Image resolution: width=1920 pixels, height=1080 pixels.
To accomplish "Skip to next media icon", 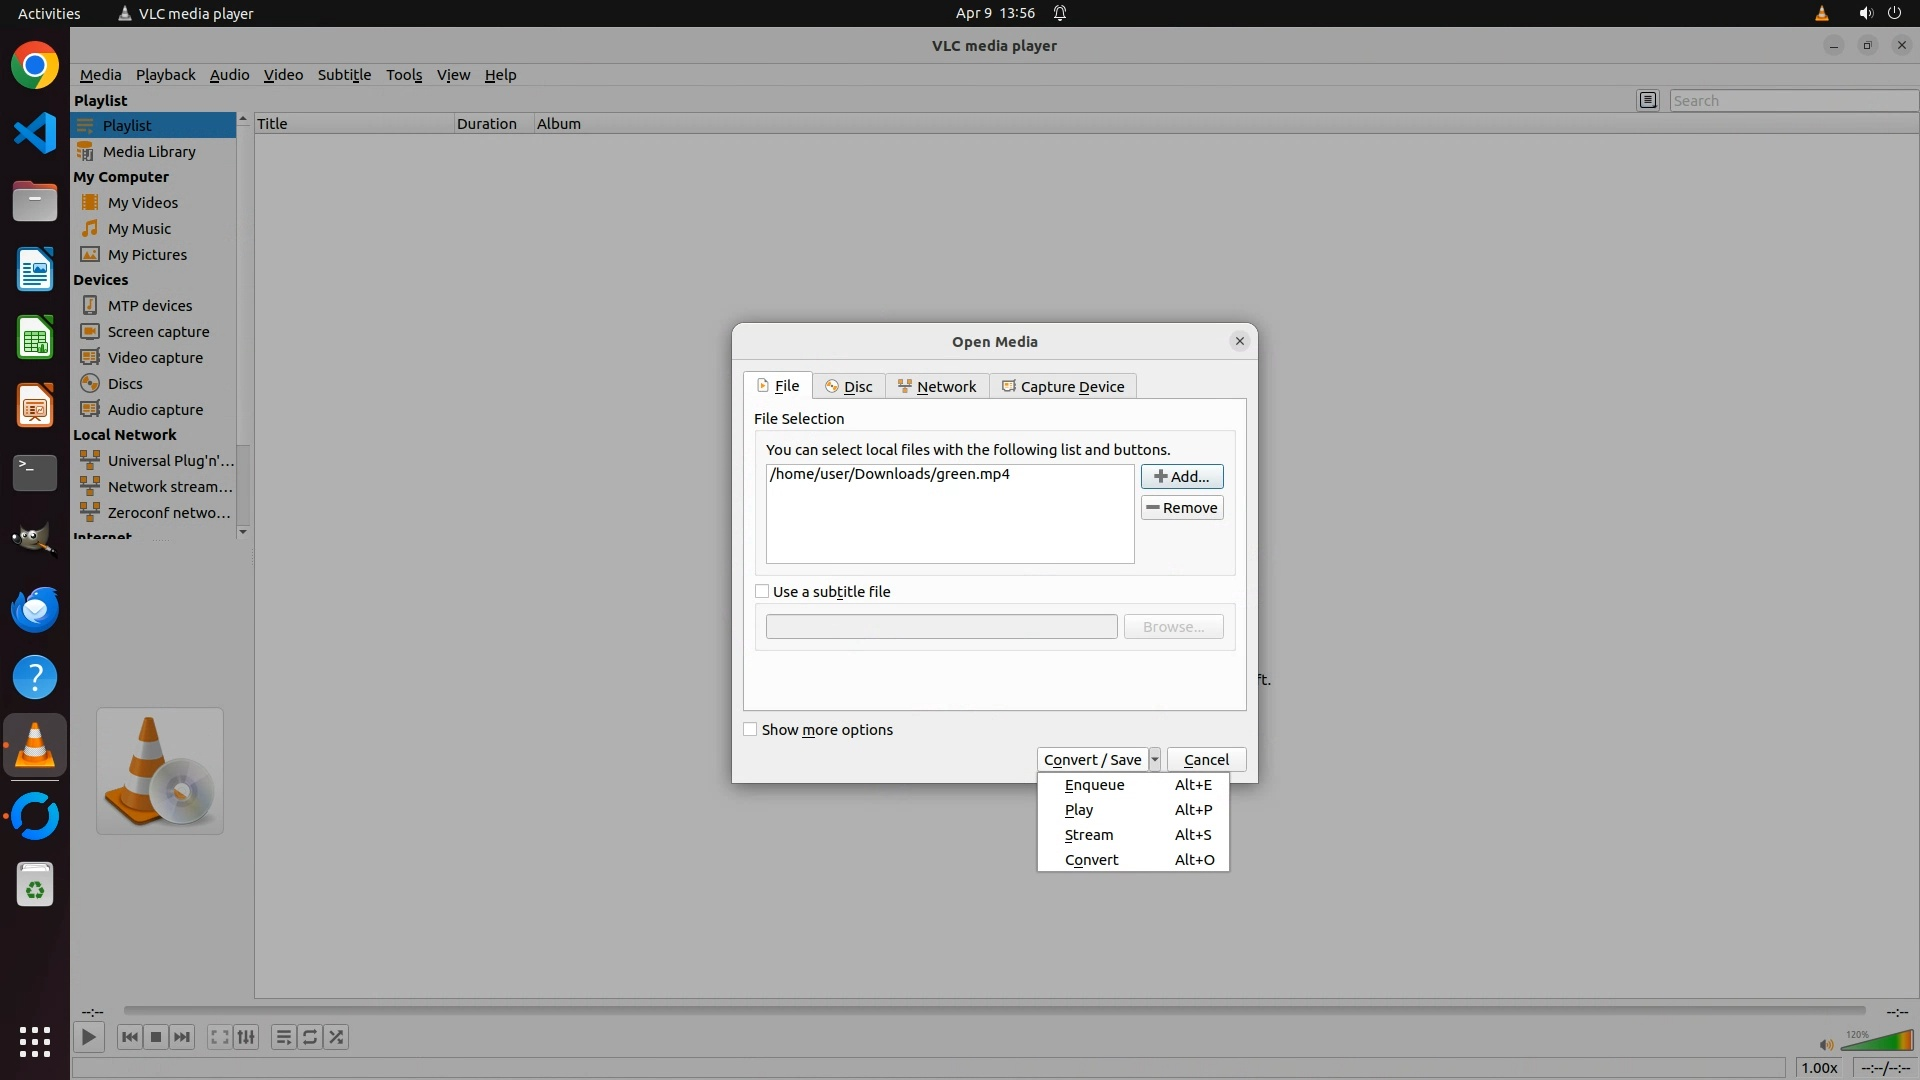I will pyautogui.click(x=182, y=1037).
